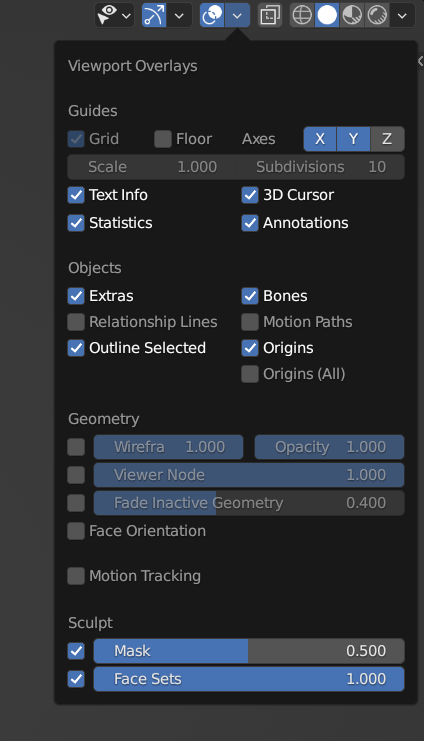Close the Viewport Overlays dropdown arrow

click(237, 15)
